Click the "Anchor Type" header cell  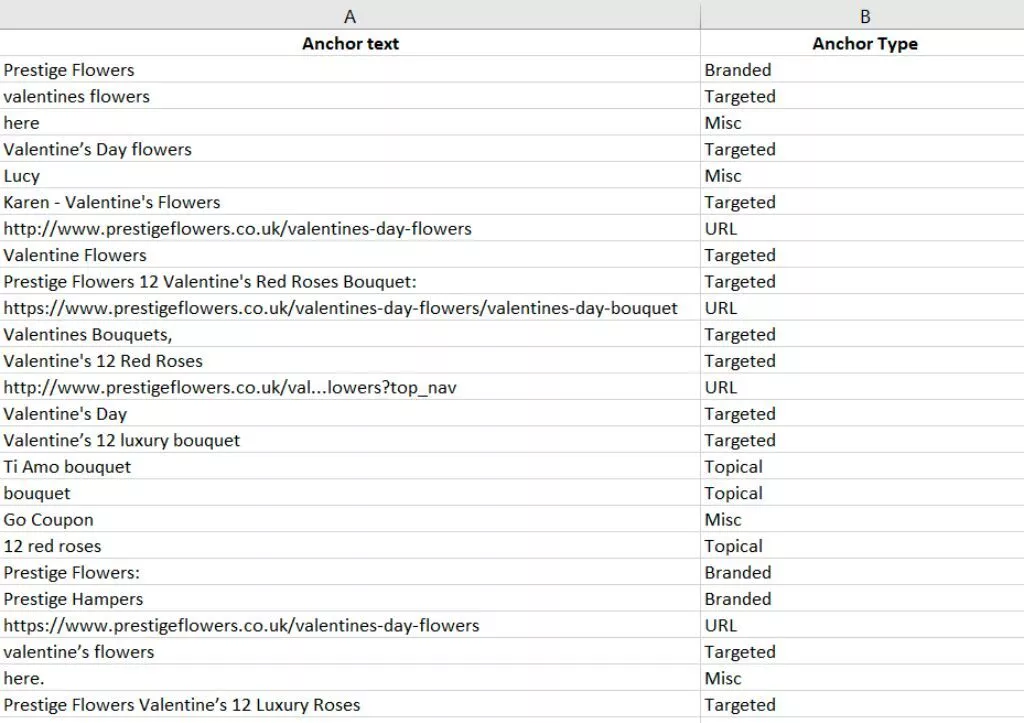click(864, 43)
